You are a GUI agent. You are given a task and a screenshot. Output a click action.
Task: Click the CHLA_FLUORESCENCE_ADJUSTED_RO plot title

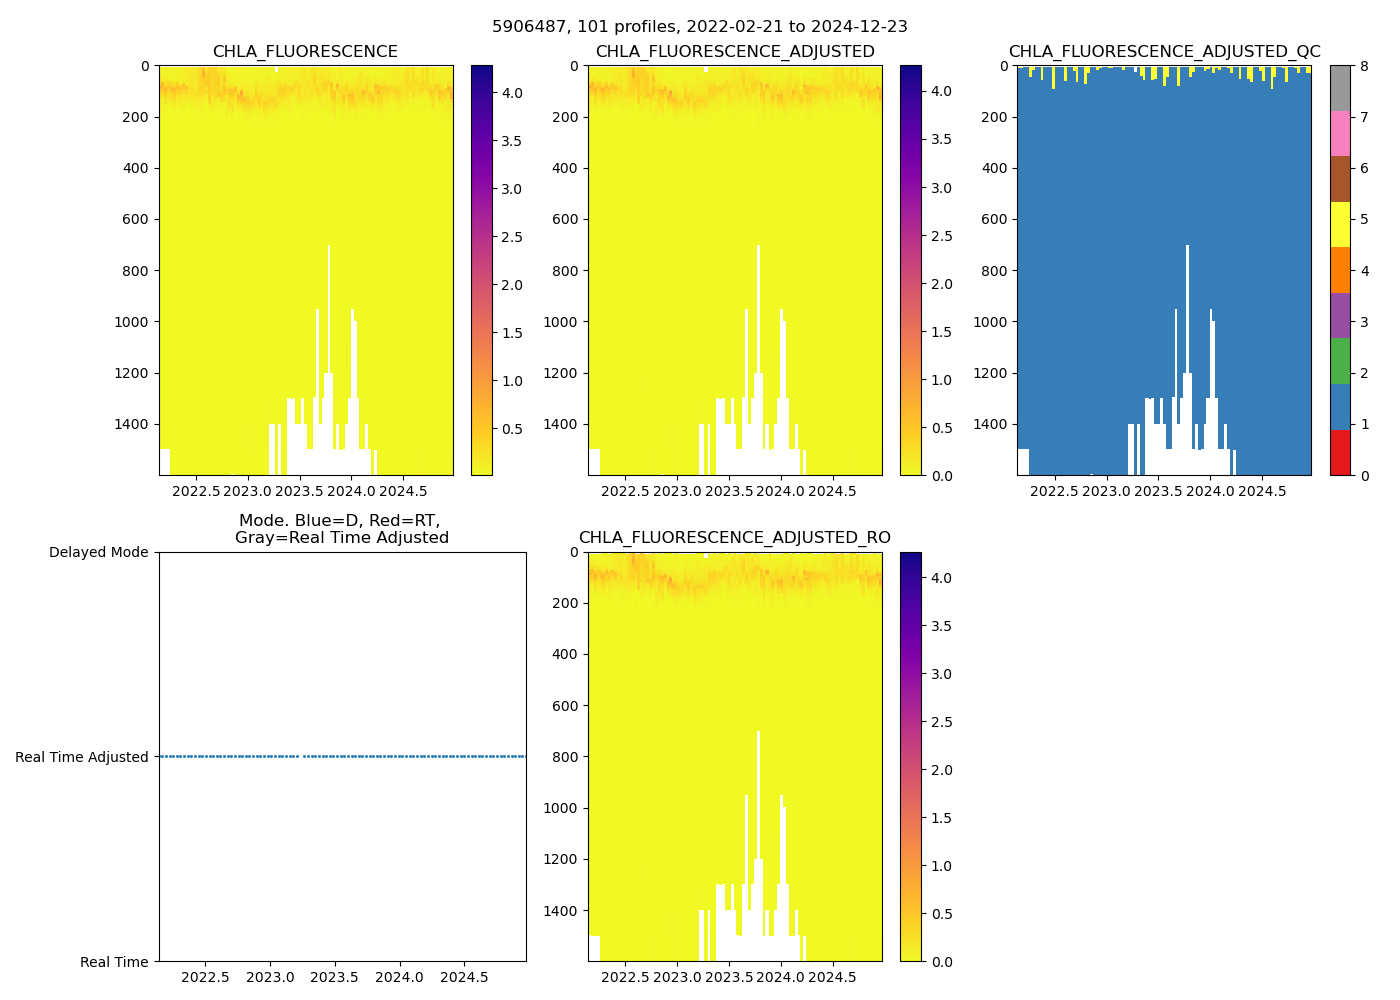(734, 538)
